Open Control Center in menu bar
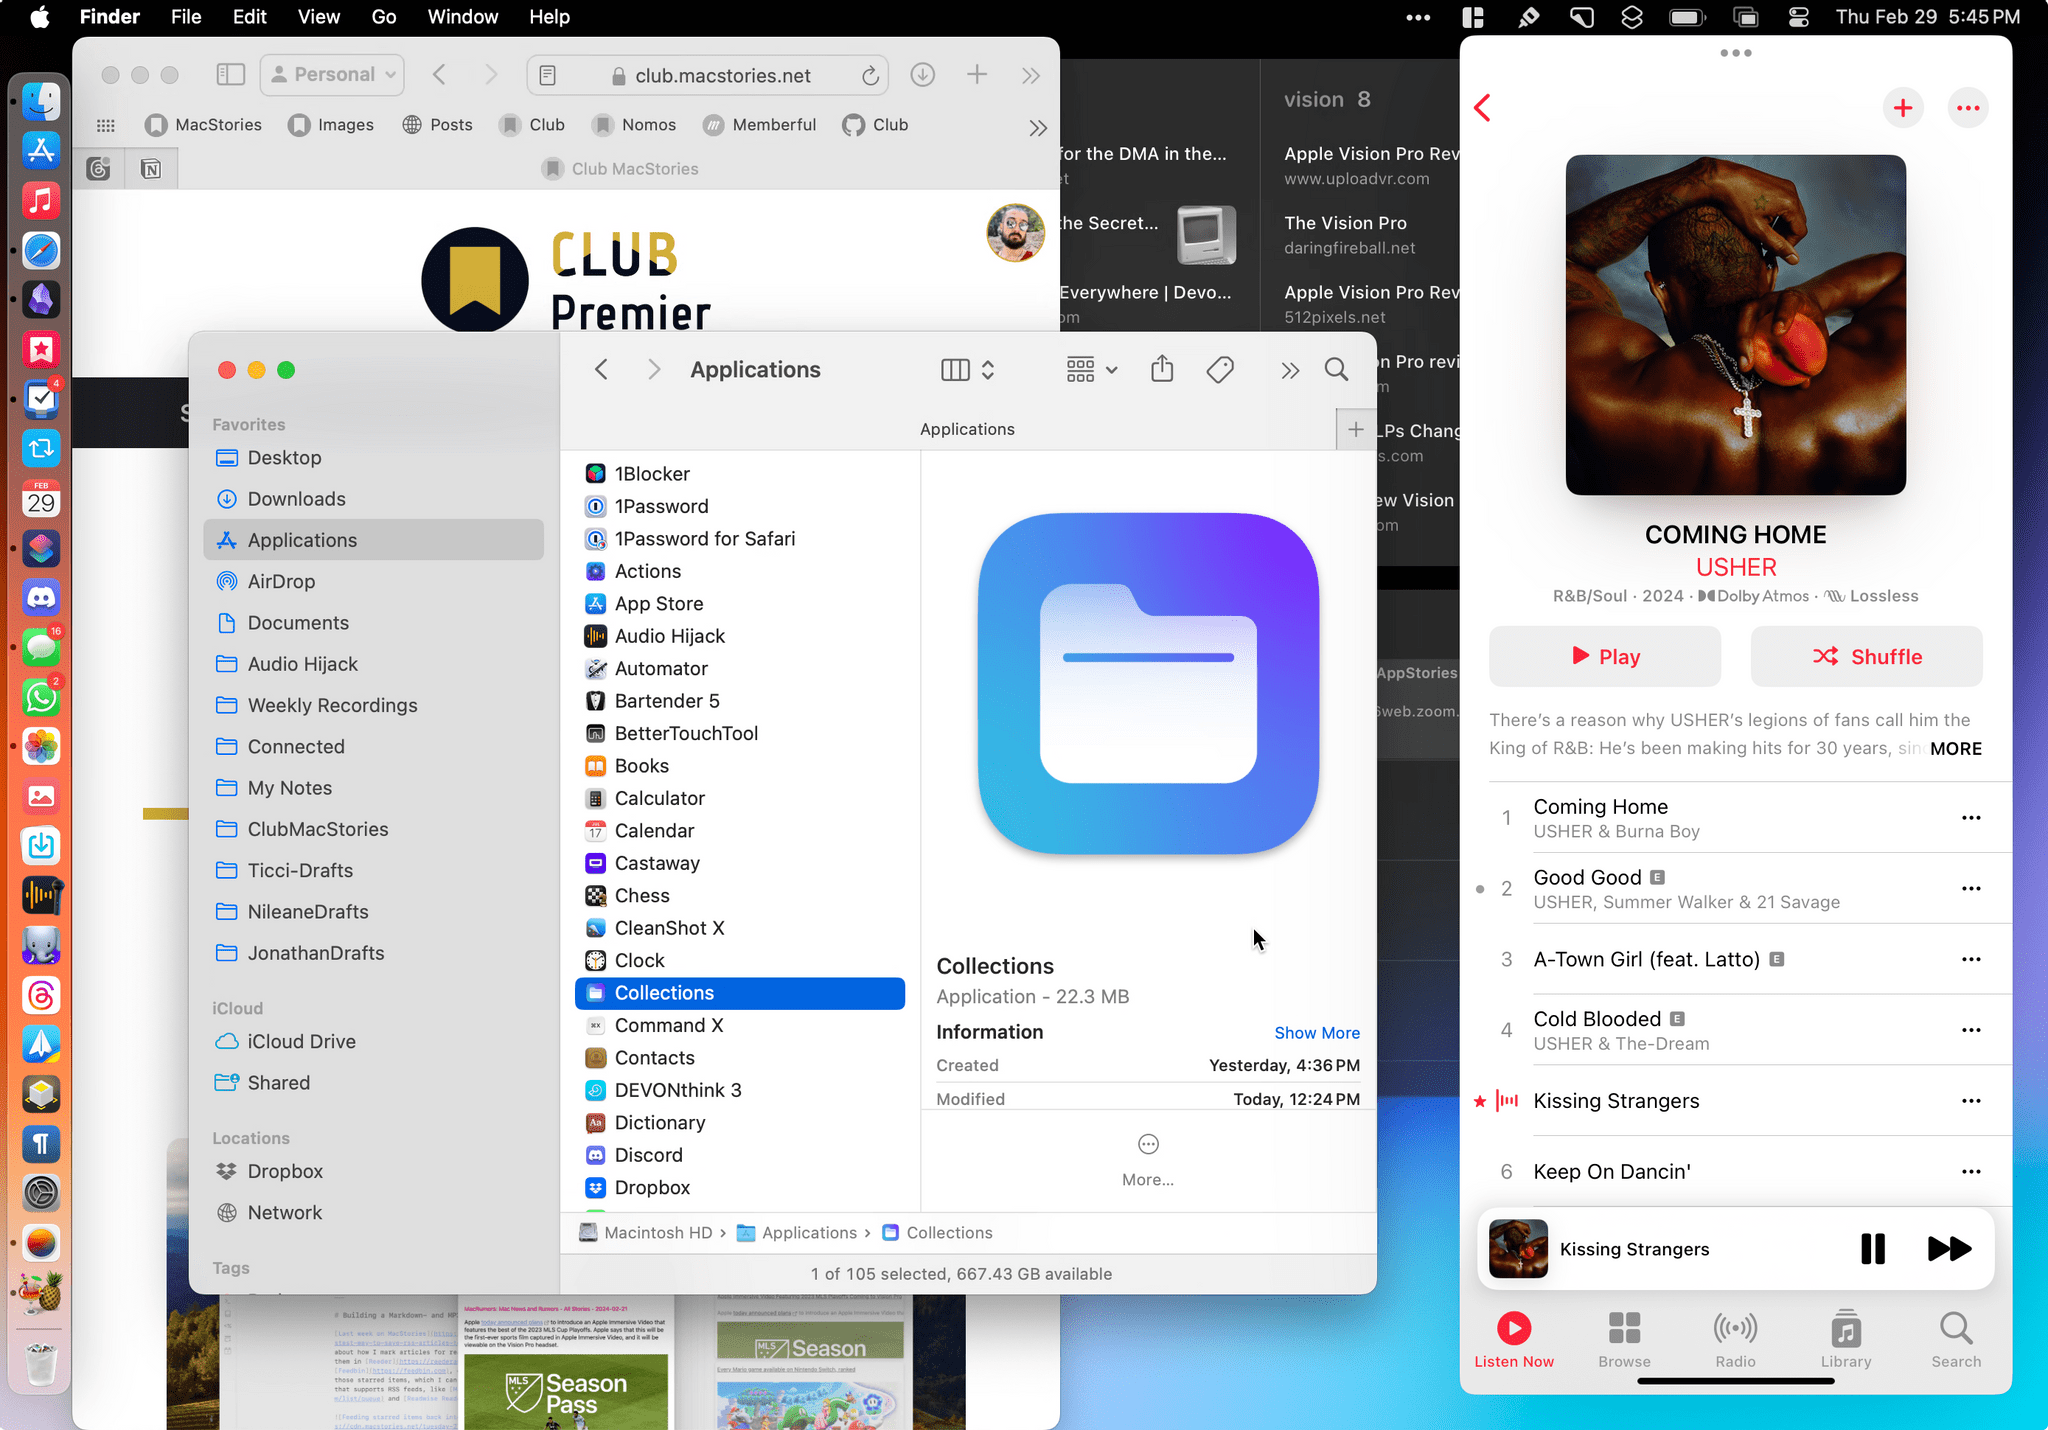The width and height of the screenshot is (2048, 1430). click(1798, 17)
